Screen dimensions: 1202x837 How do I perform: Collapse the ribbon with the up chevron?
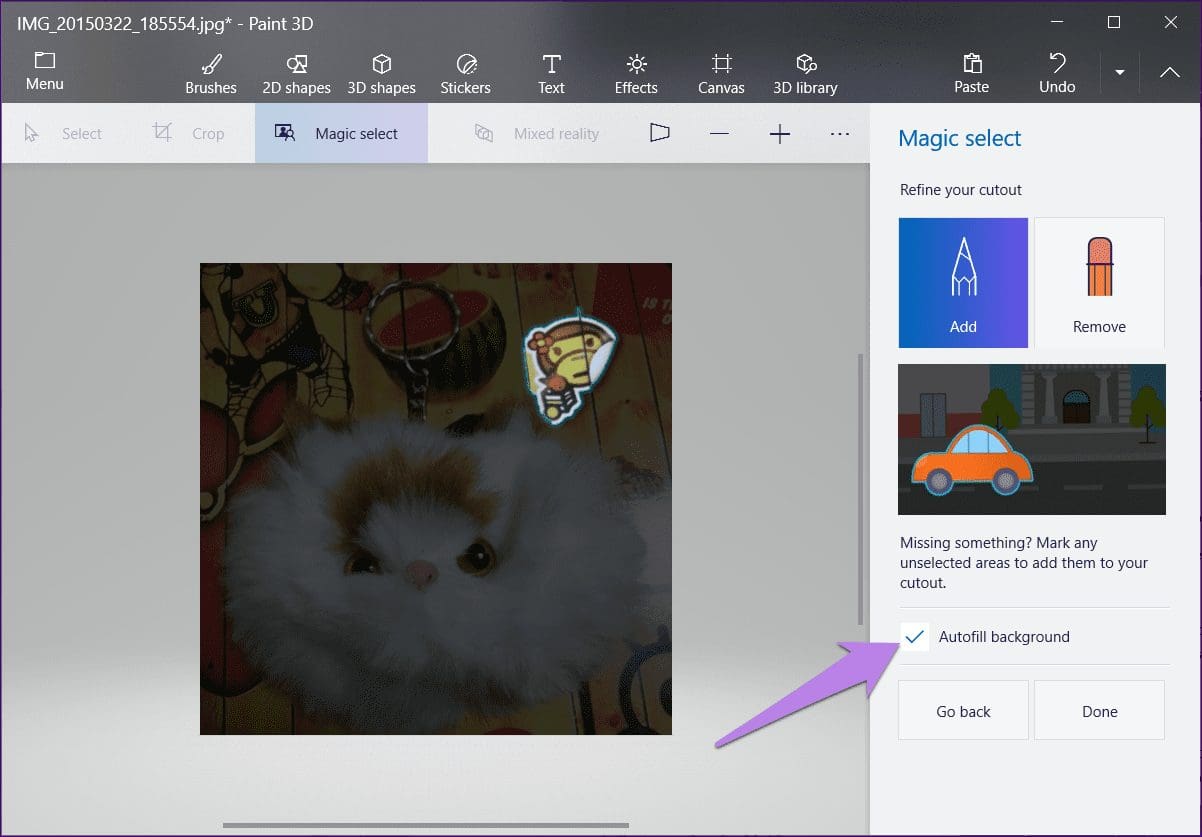[1169, 72]
